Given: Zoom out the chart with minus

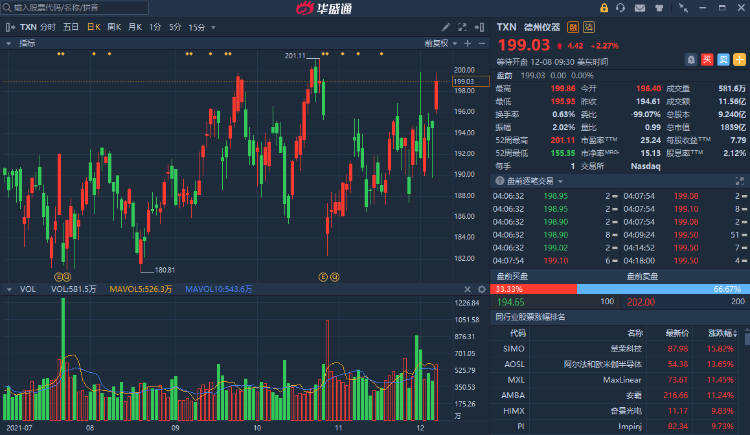Looking at the screenshot, I should tap(482, 43).
